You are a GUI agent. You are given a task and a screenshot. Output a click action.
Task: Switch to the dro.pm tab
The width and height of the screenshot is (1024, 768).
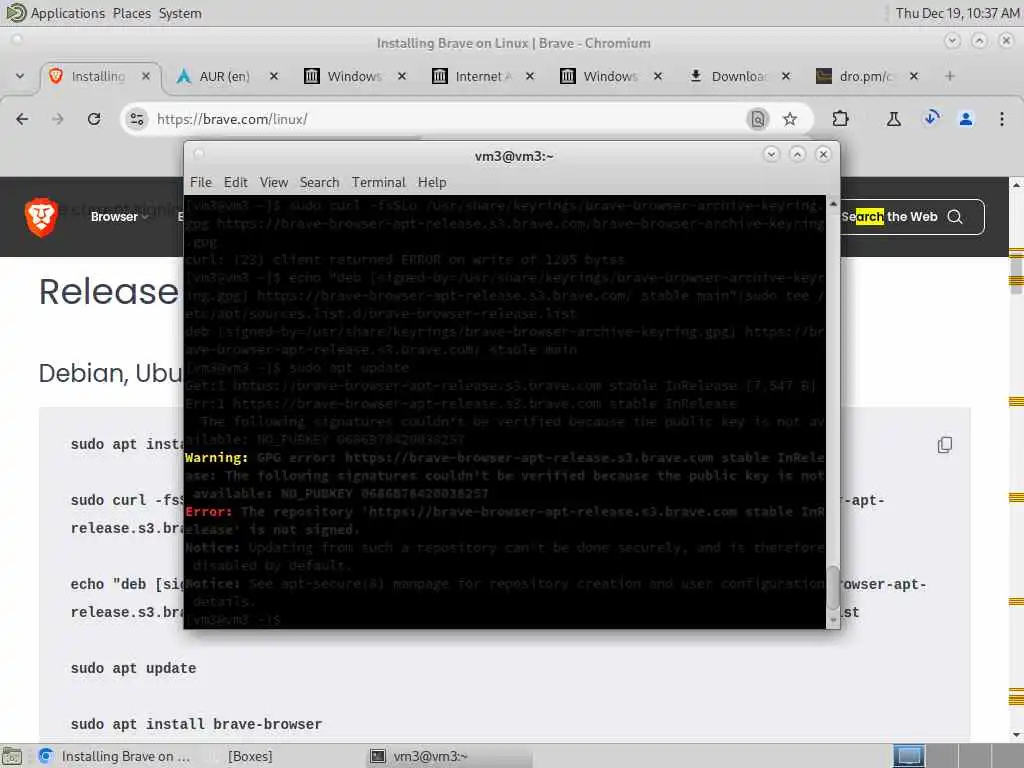[x=865, y=76]
